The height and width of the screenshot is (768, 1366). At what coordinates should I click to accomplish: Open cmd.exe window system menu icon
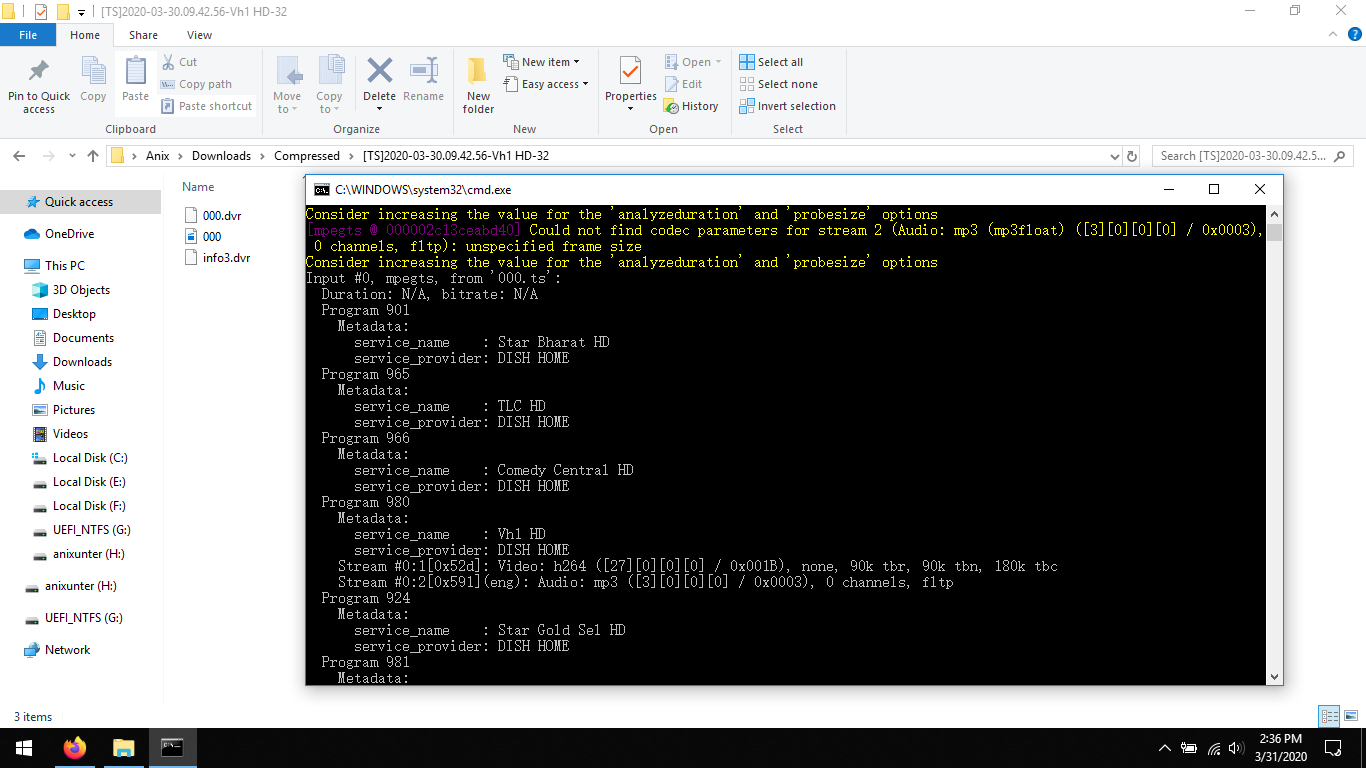(x=321, y=189)
